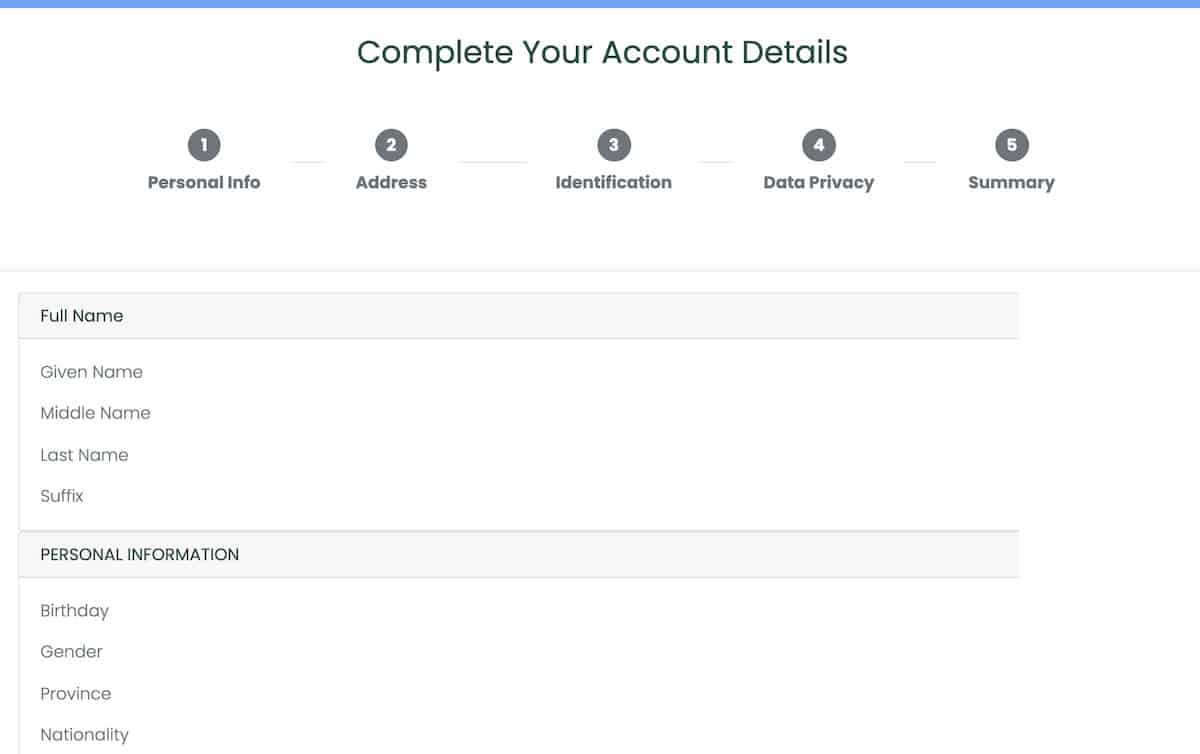Go to the Personal Info step label

coord(204,182)
